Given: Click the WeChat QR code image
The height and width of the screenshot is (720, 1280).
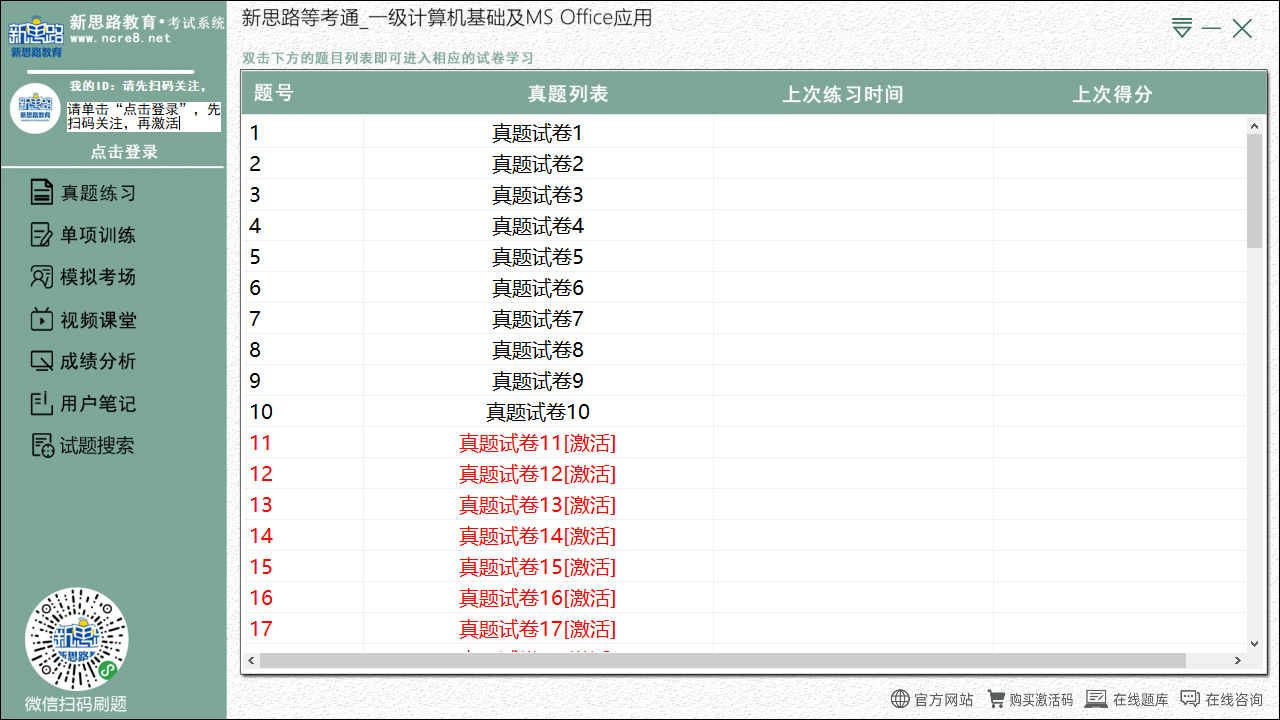Looking at the screenshot, I should 76,639.
